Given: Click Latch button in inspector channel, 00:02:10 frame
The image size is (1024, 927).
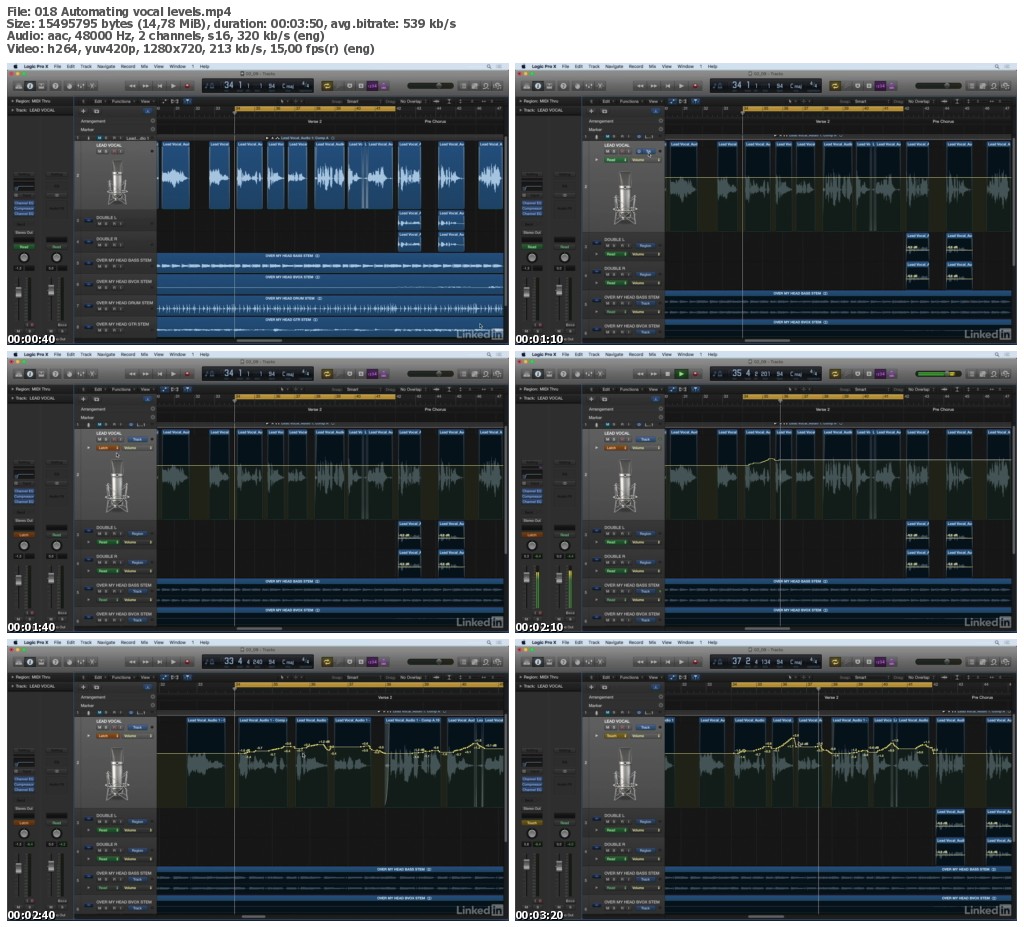Looking at the screenshot, I should coord(532,534).
